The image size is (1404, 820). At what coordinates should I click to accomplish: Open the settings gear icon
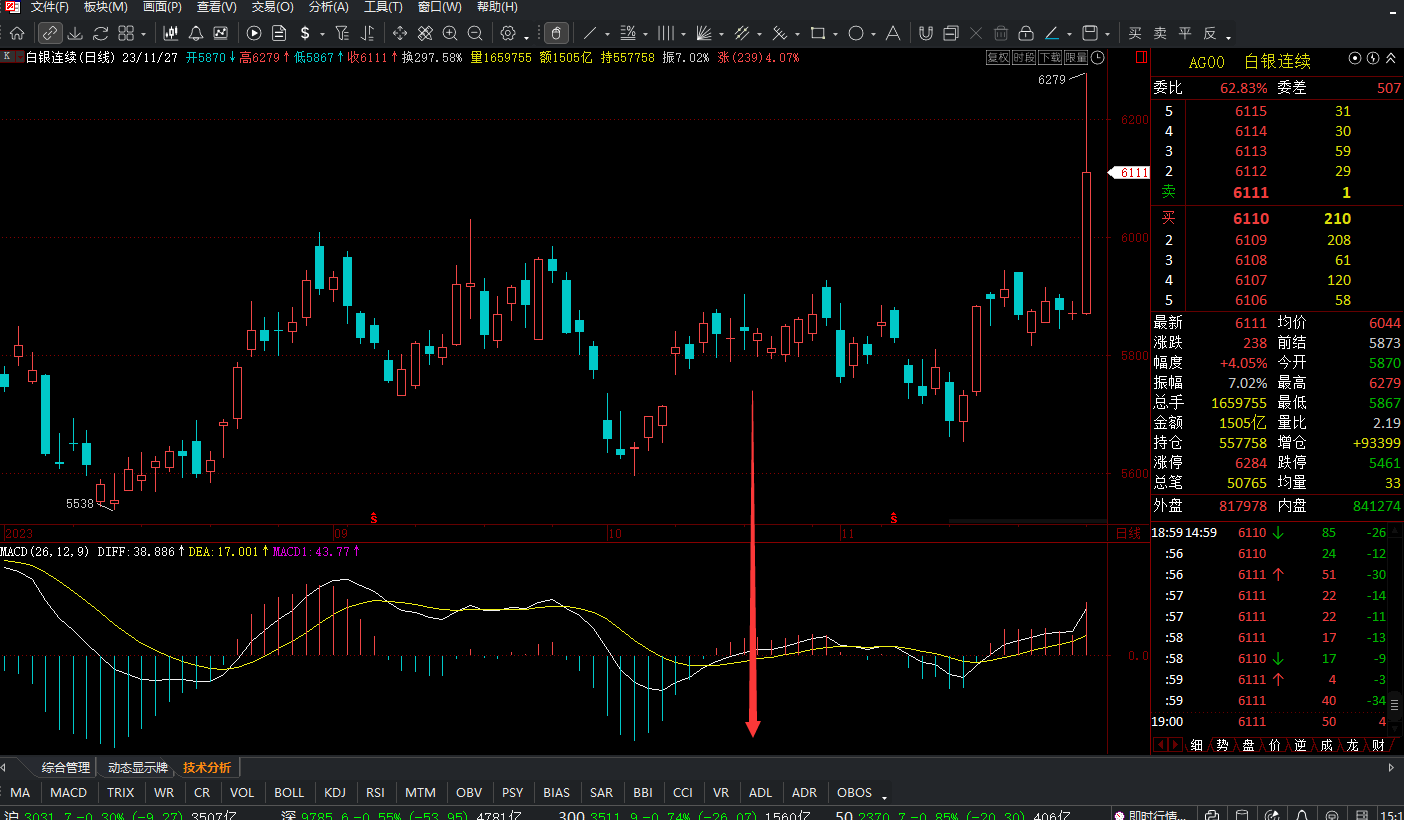508,33
